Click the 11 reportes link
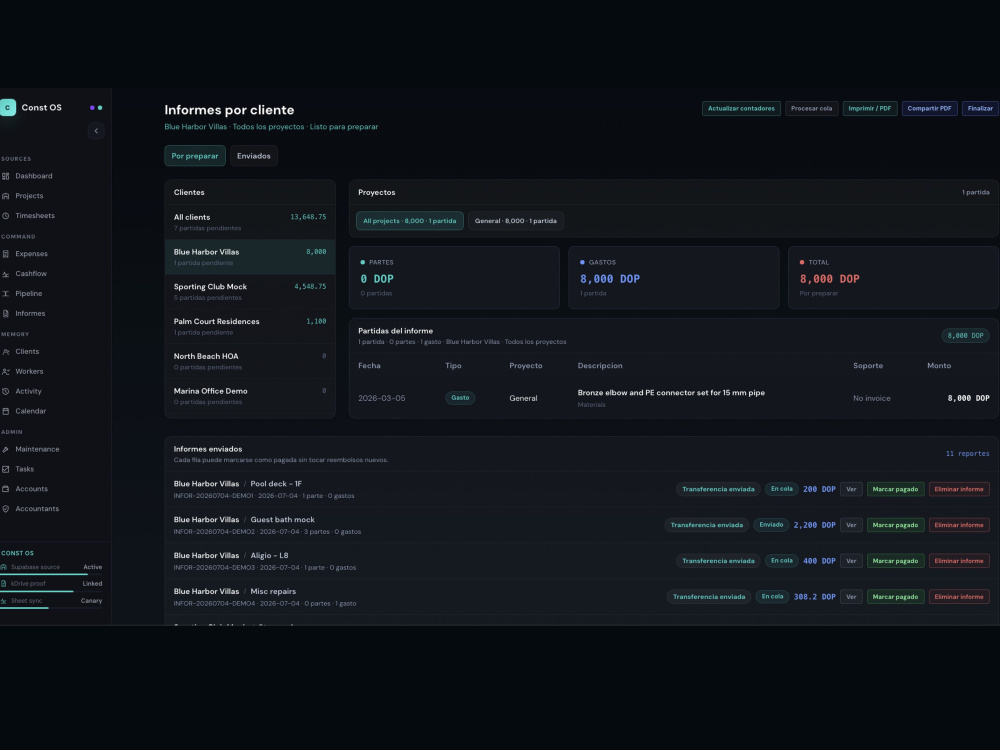This screenshot has height=750, width=1000. pos(967,453)
